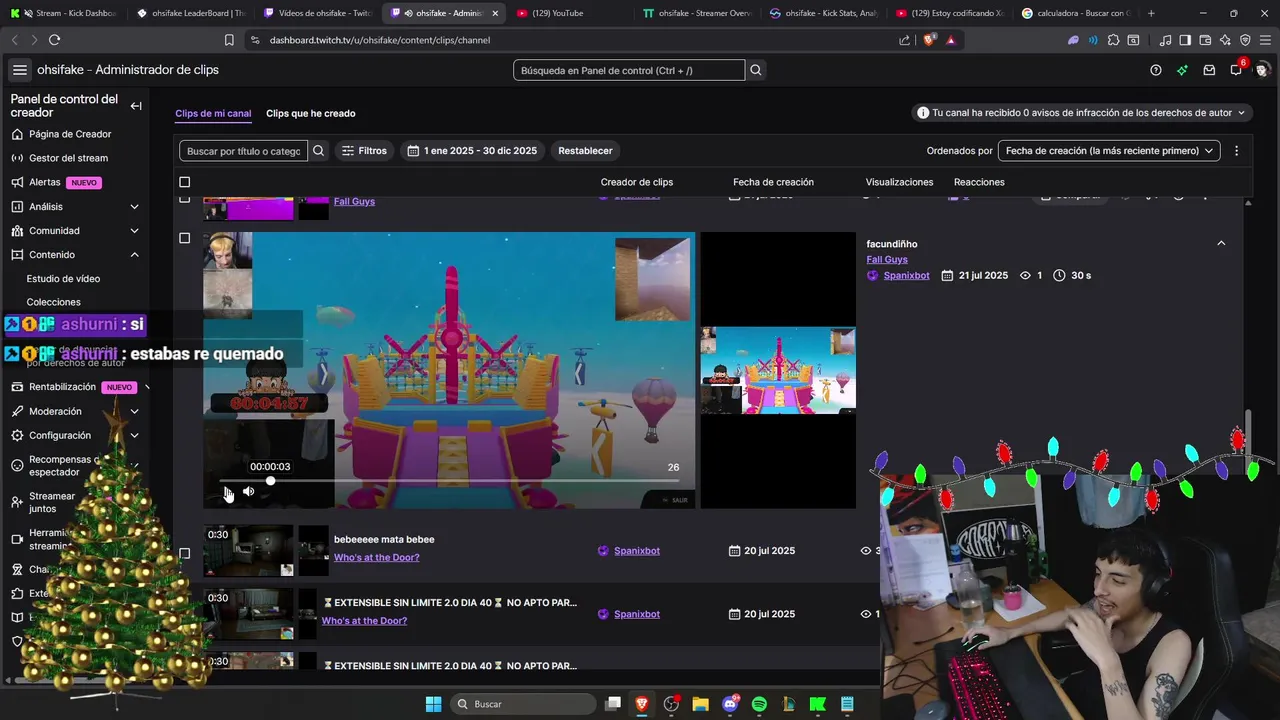Mute the clip player volume

[249, 491]
